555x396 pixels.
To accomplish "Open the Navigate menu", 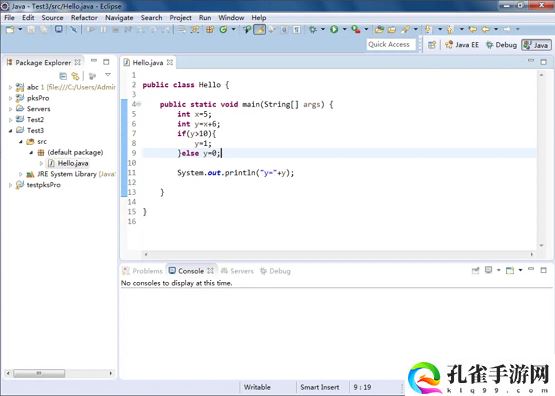I will tap(119, 18).
